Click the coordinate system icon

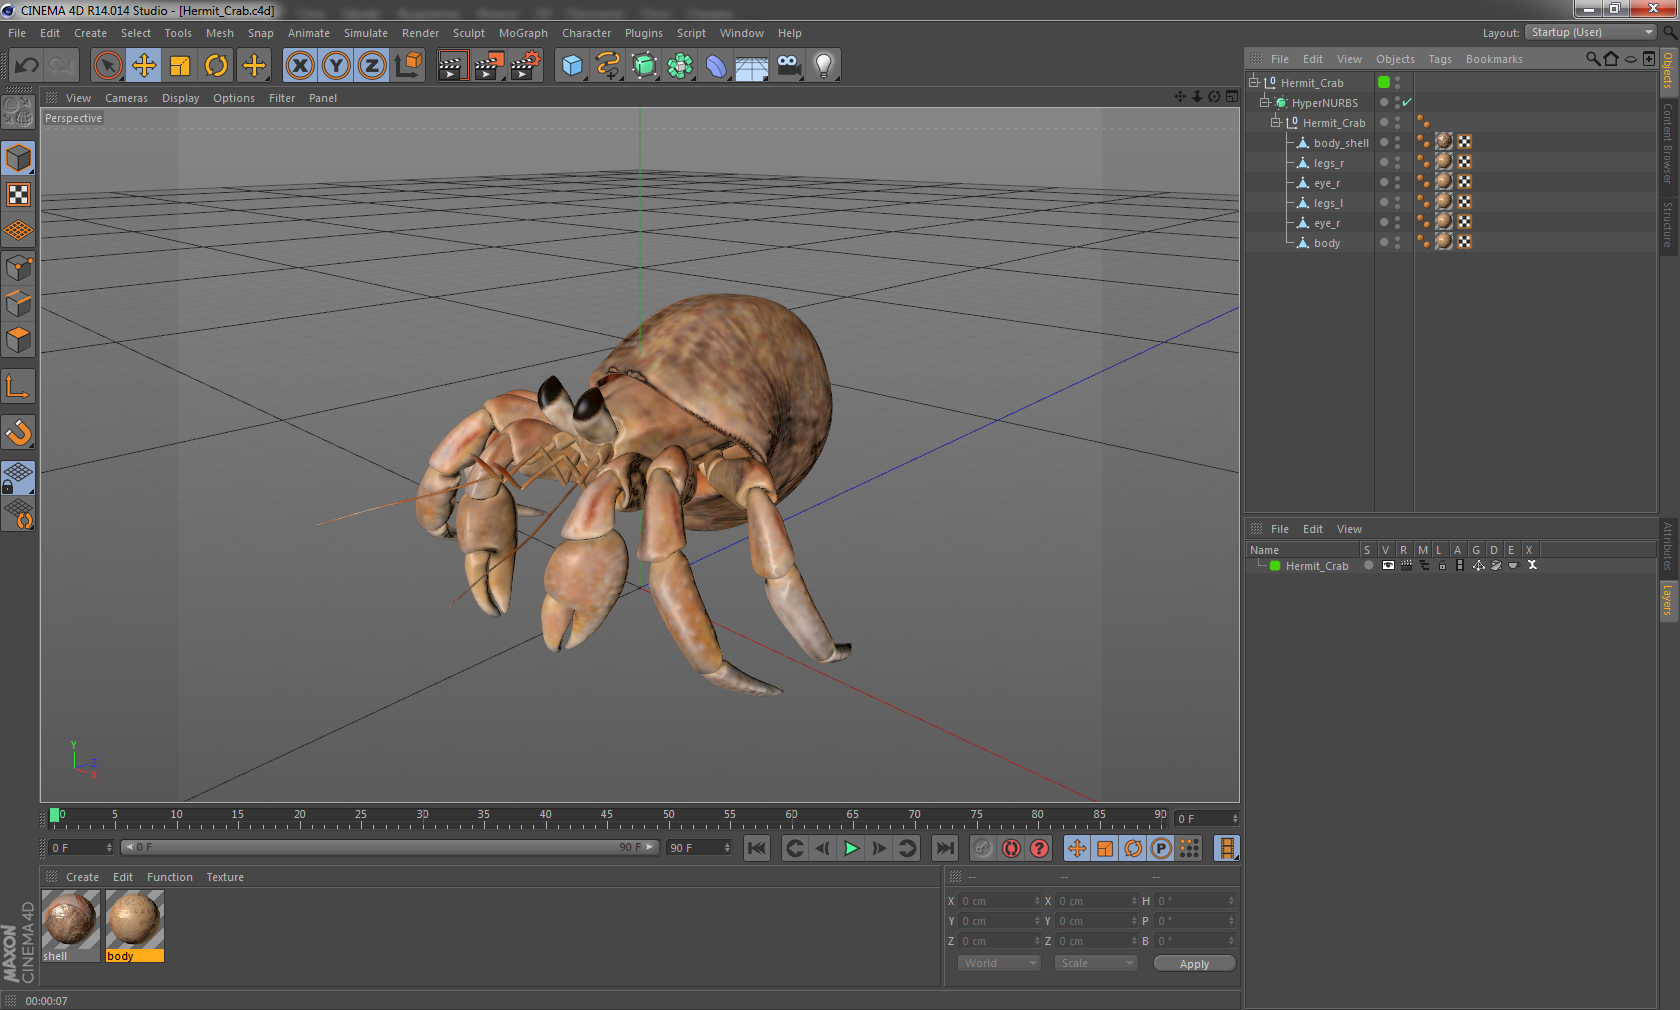pos(409,66)
